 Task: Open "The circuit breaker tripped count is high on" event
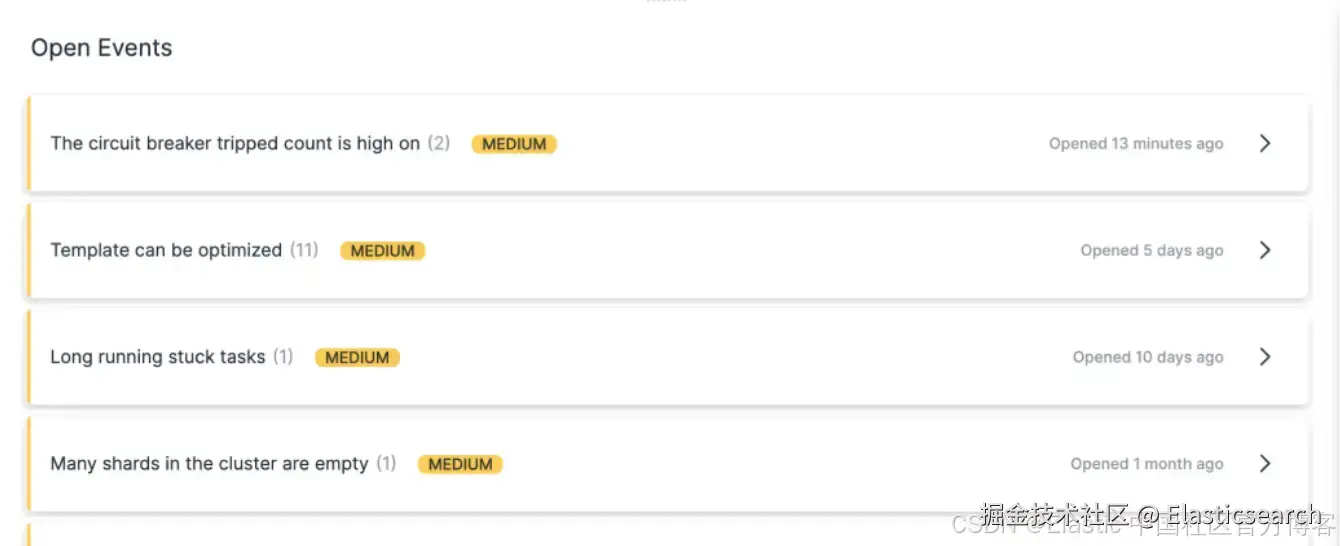235,143
